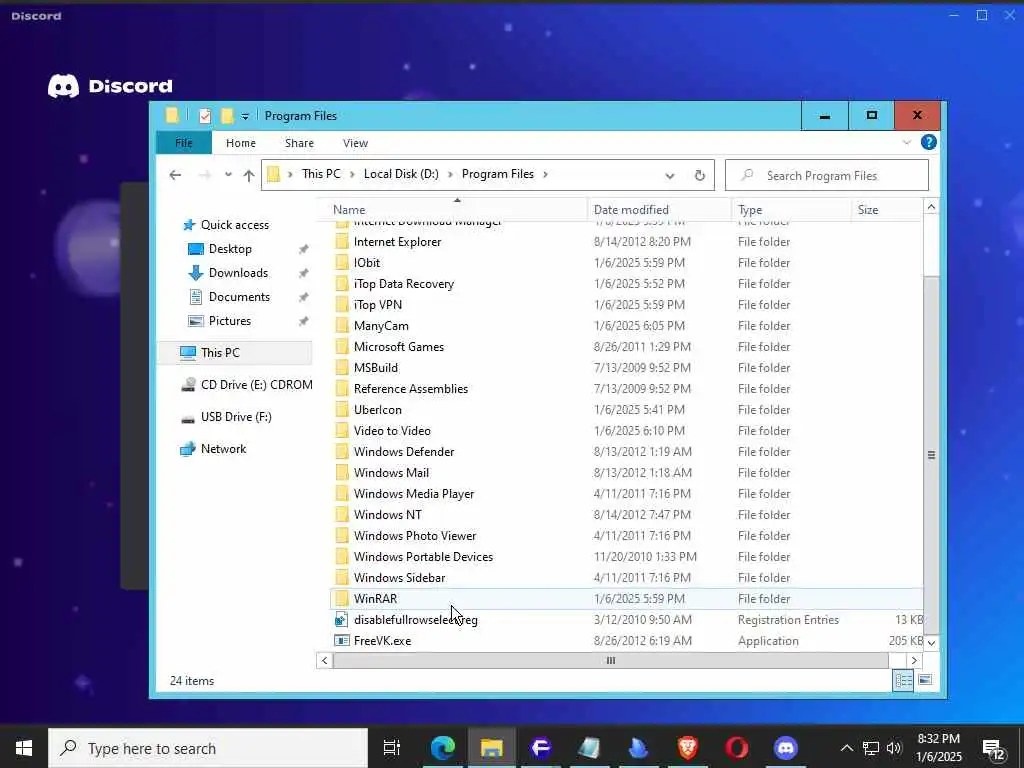This screenshot has width=1024, height=768.
Task: Select the iTop VPN folder icon
Action: (x=342, y=305)
